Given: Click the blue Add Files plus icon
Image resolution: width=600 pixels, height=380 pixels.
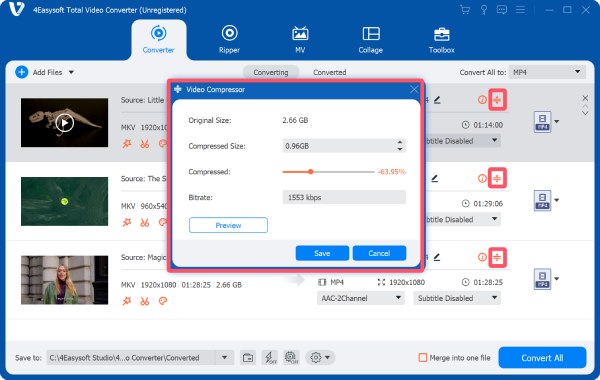Looking at the screenshot, I should 21,72.
